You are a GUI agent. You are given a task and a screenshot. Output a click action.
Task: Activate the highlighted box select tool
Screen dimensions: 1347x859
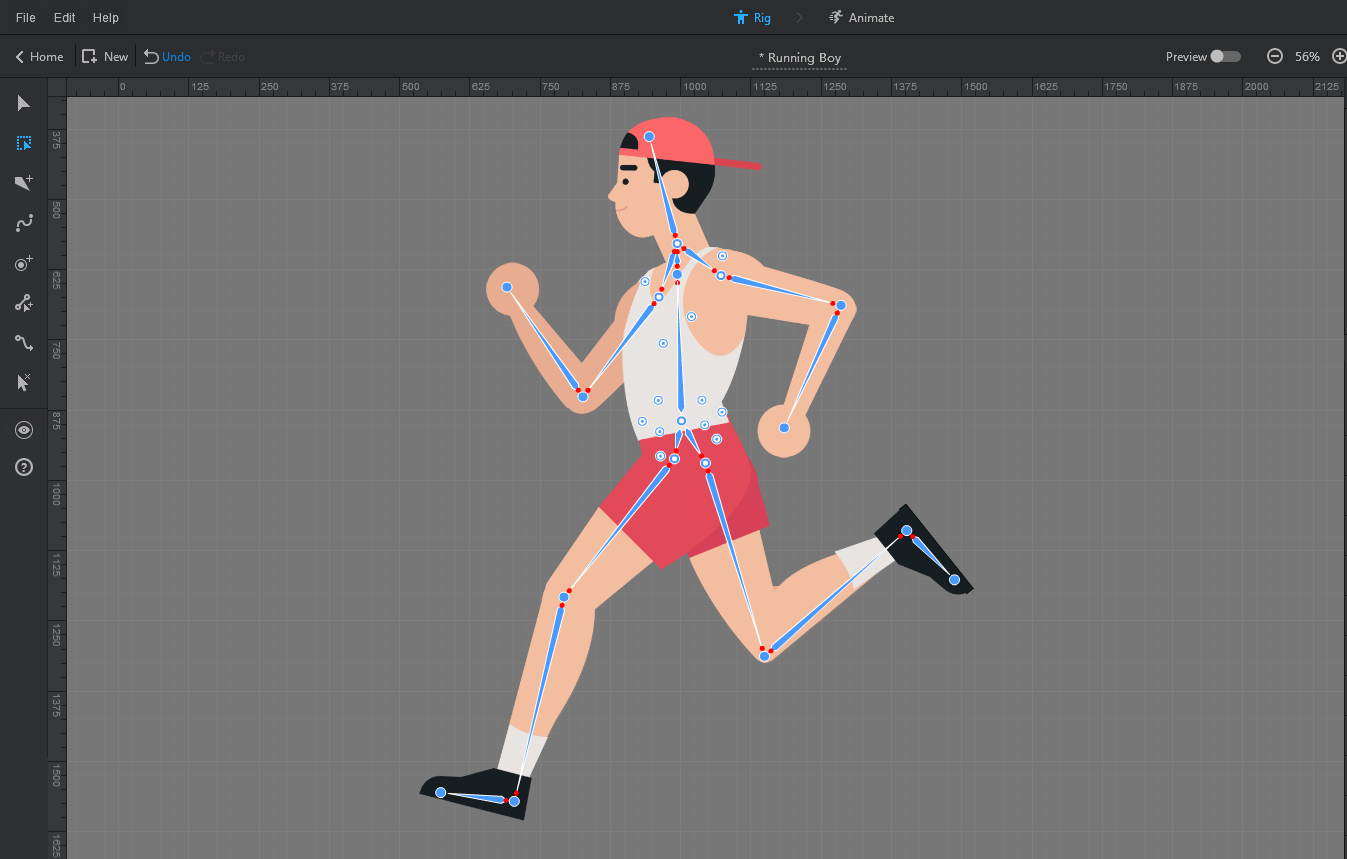tap(24, 143)
